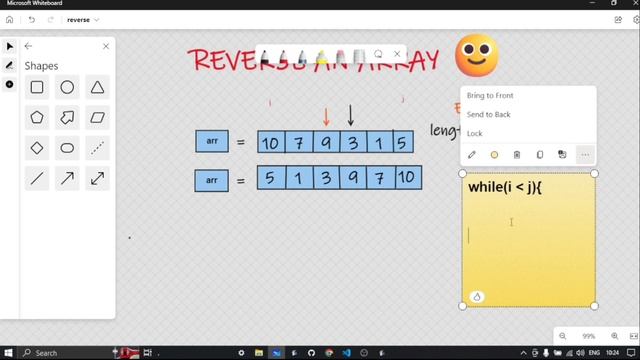The height and width of the screenshot is (360, 640).
Task: Pick the black pen in pen toolbar
Action: (264, 57)
